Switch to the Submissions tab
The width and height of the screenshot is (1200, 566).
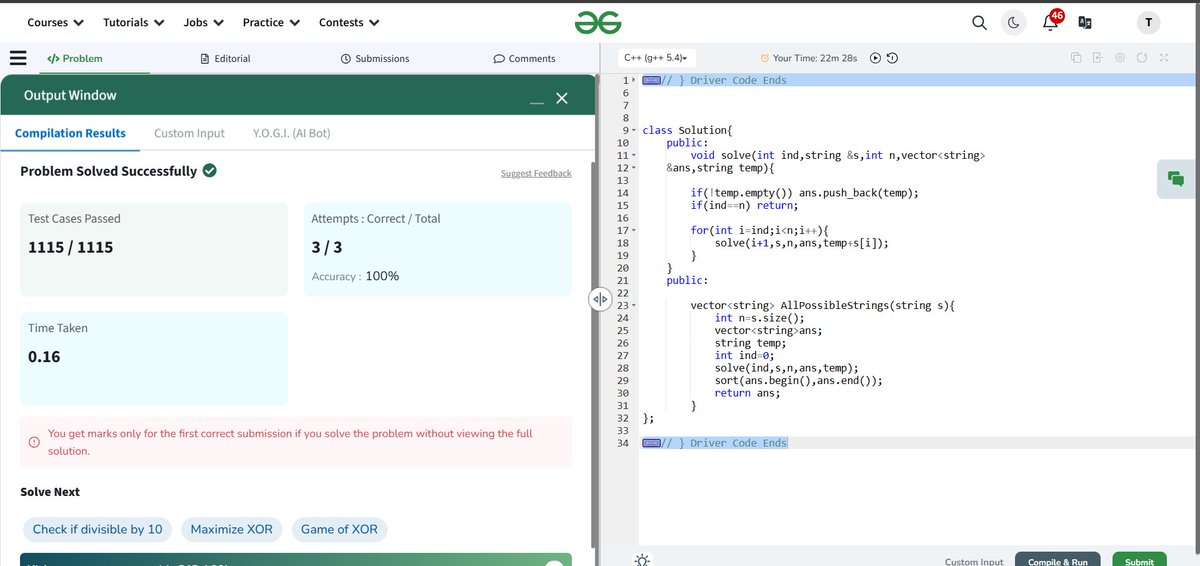point(375,58)
